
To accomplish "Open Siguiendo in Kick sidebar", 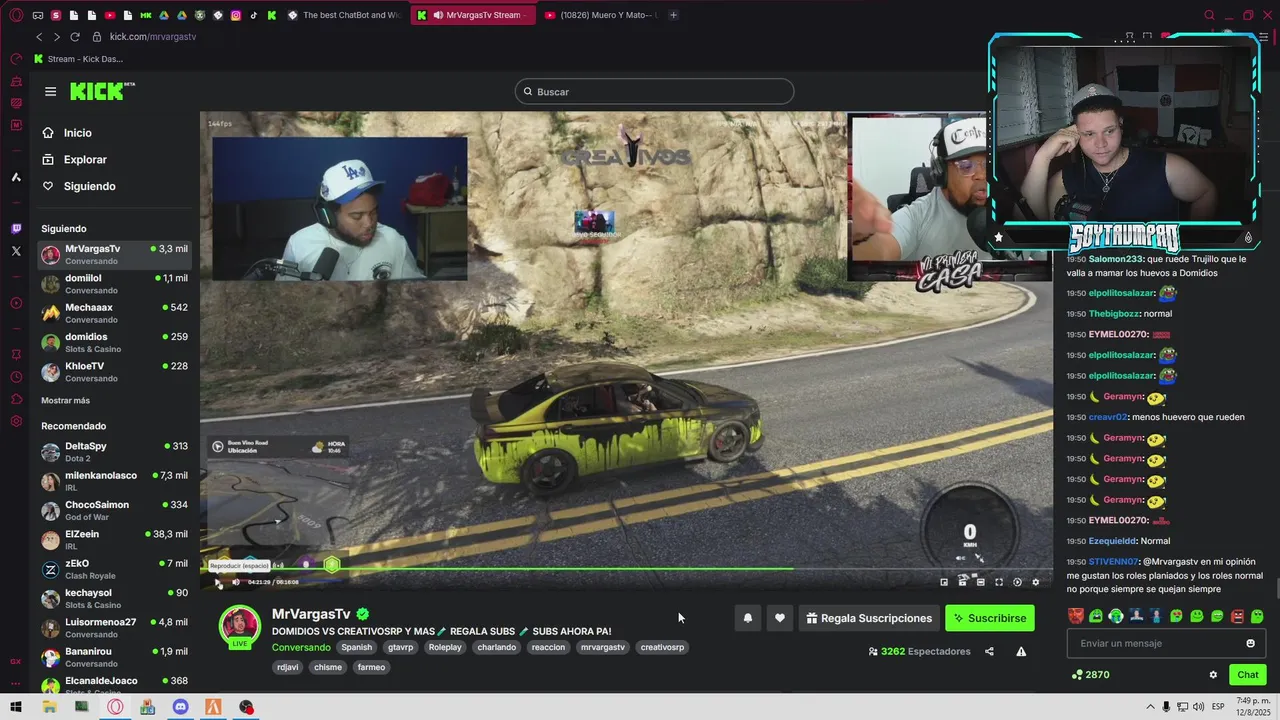I will coord(80,186).
